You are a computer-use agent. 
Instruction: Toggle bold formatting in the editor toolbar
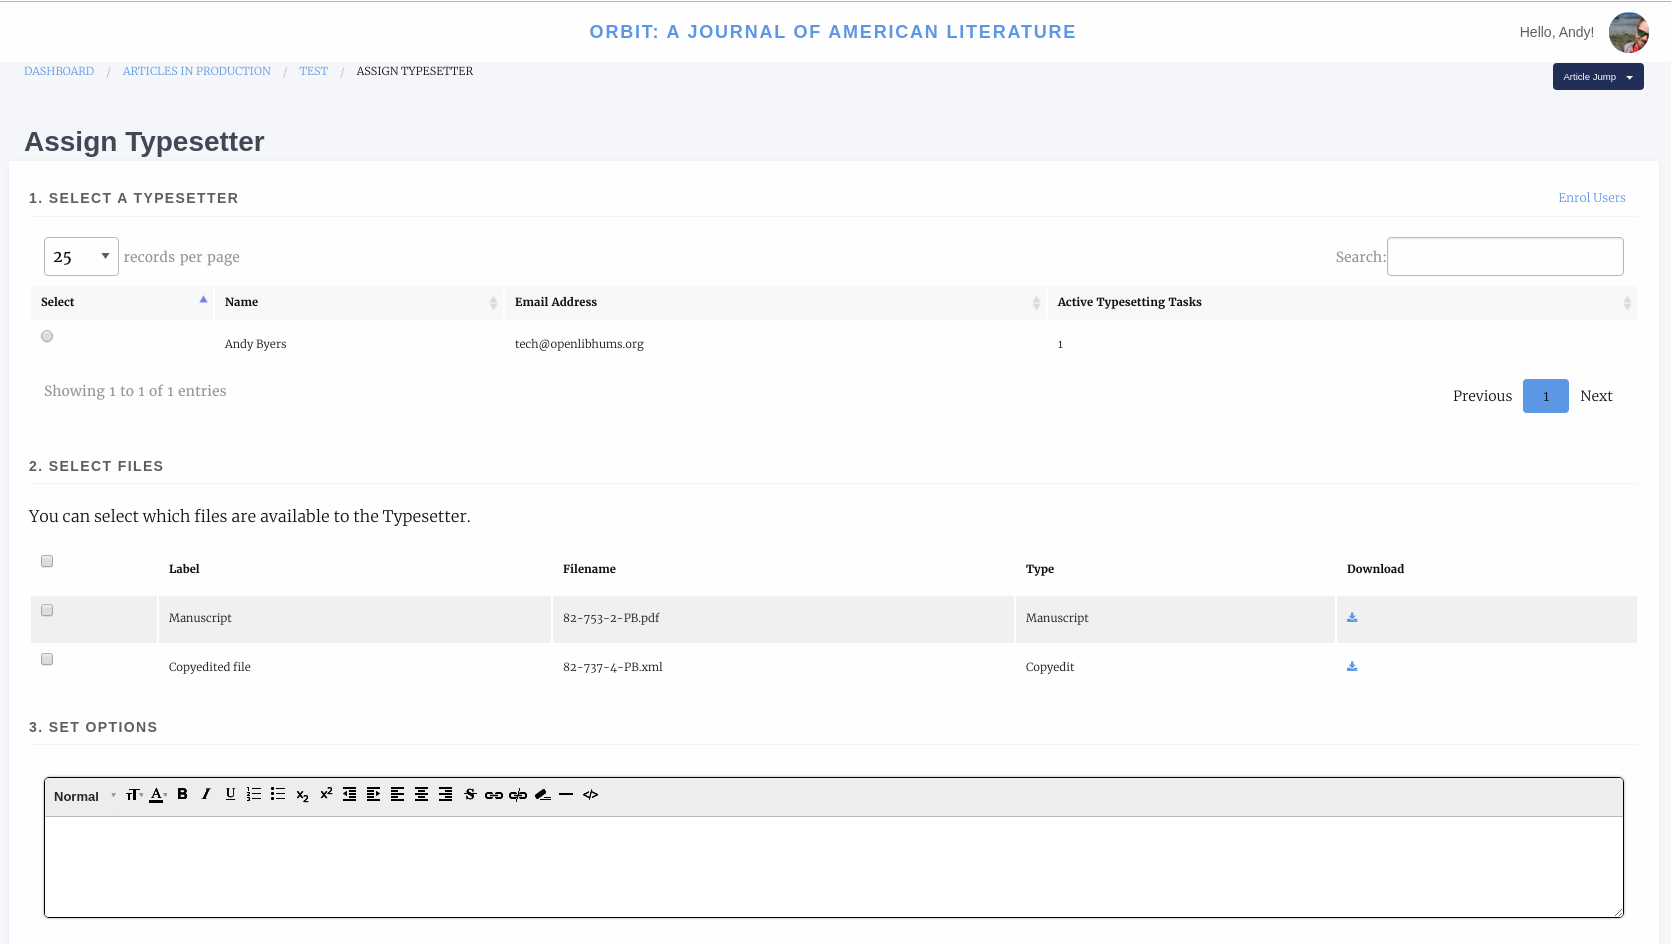click(182, 794)
